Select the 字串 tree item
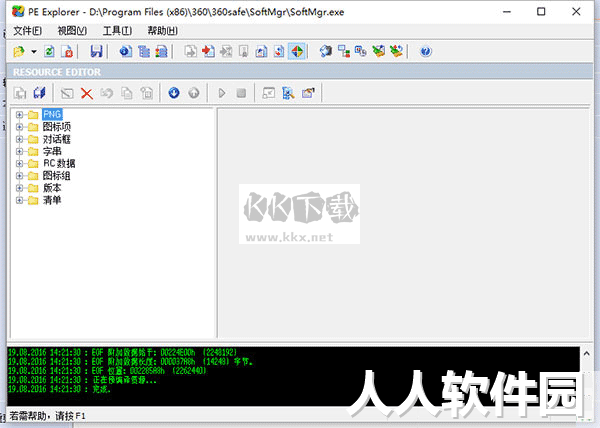Screen dimensions: 600x428 tap(52, 151)
